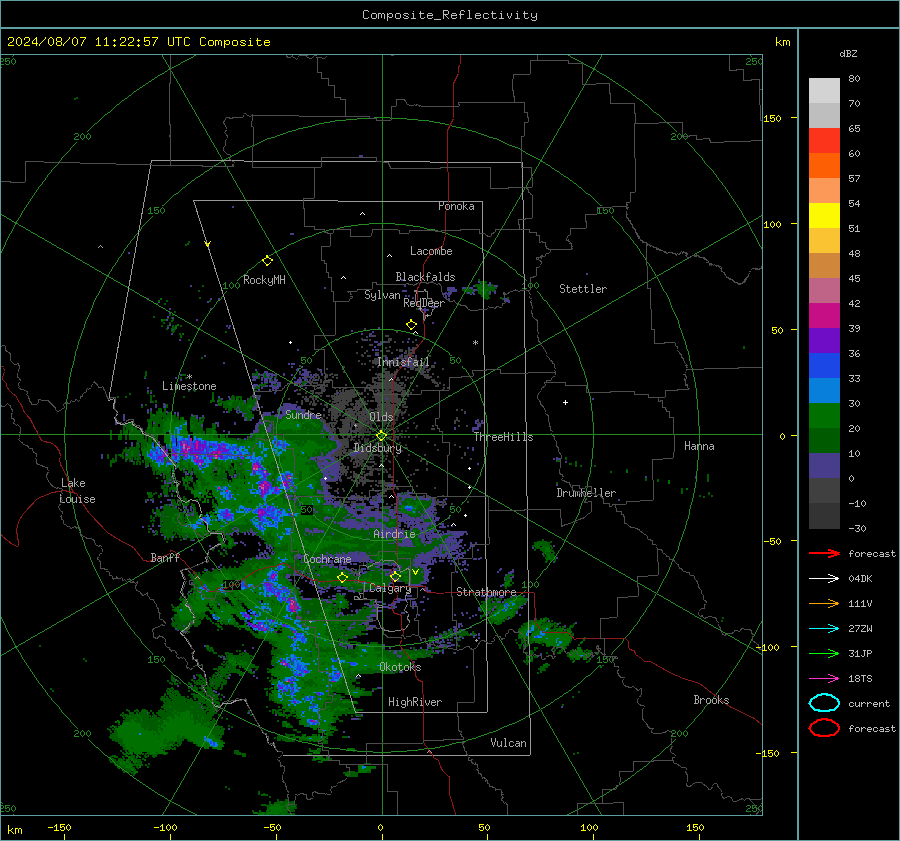900x841 pixels.
Task: Select the orange 57-60 dBZ swatch
Action: point(824,166)
